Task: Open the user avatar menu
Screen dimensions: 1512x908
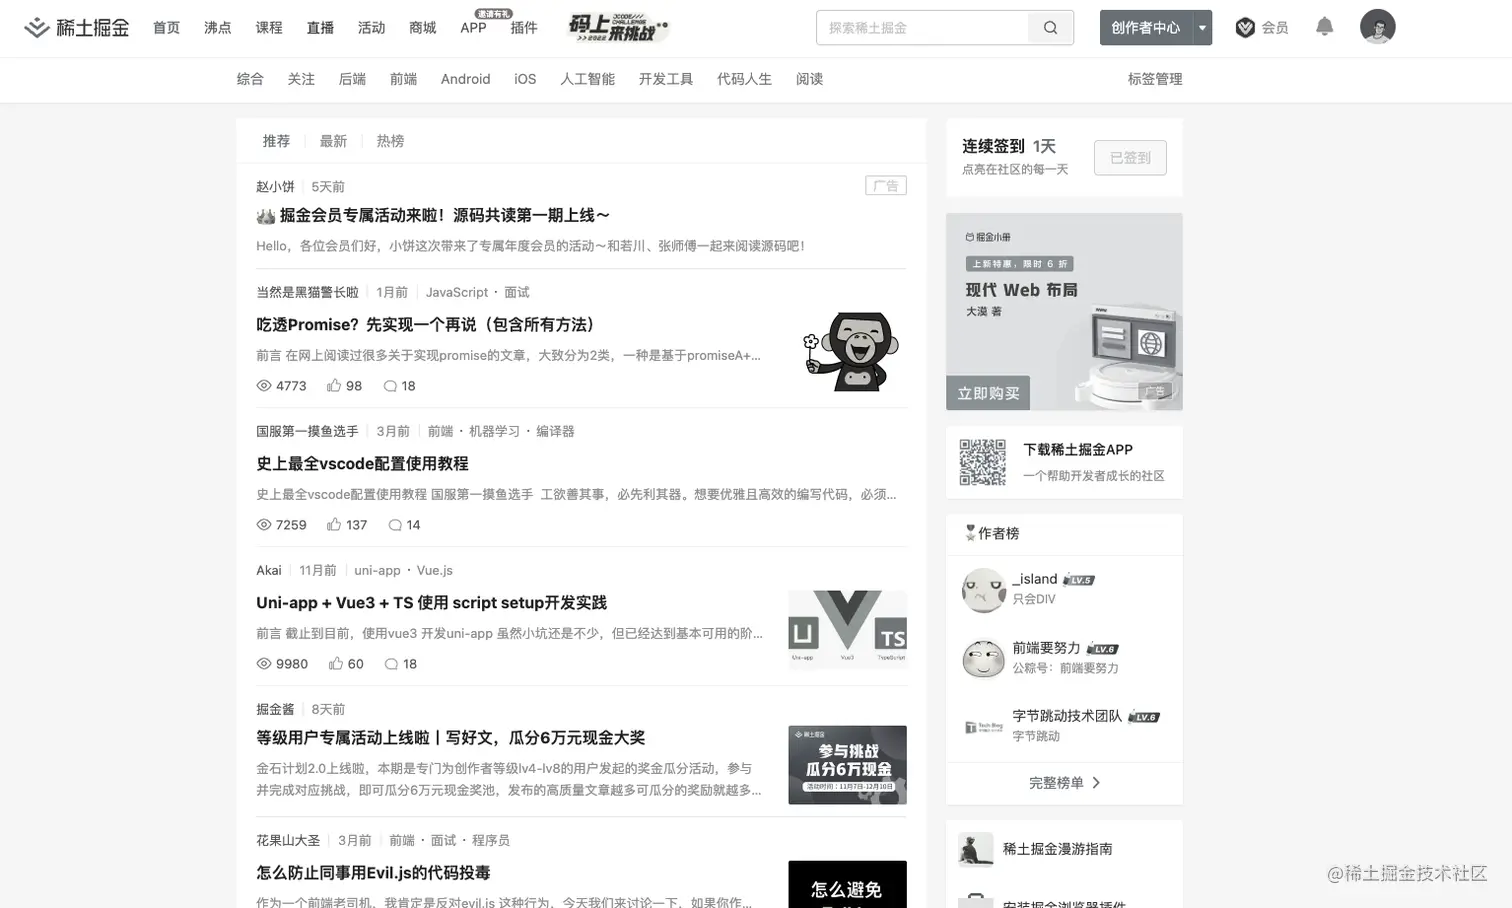Action: pos(1377,27)
